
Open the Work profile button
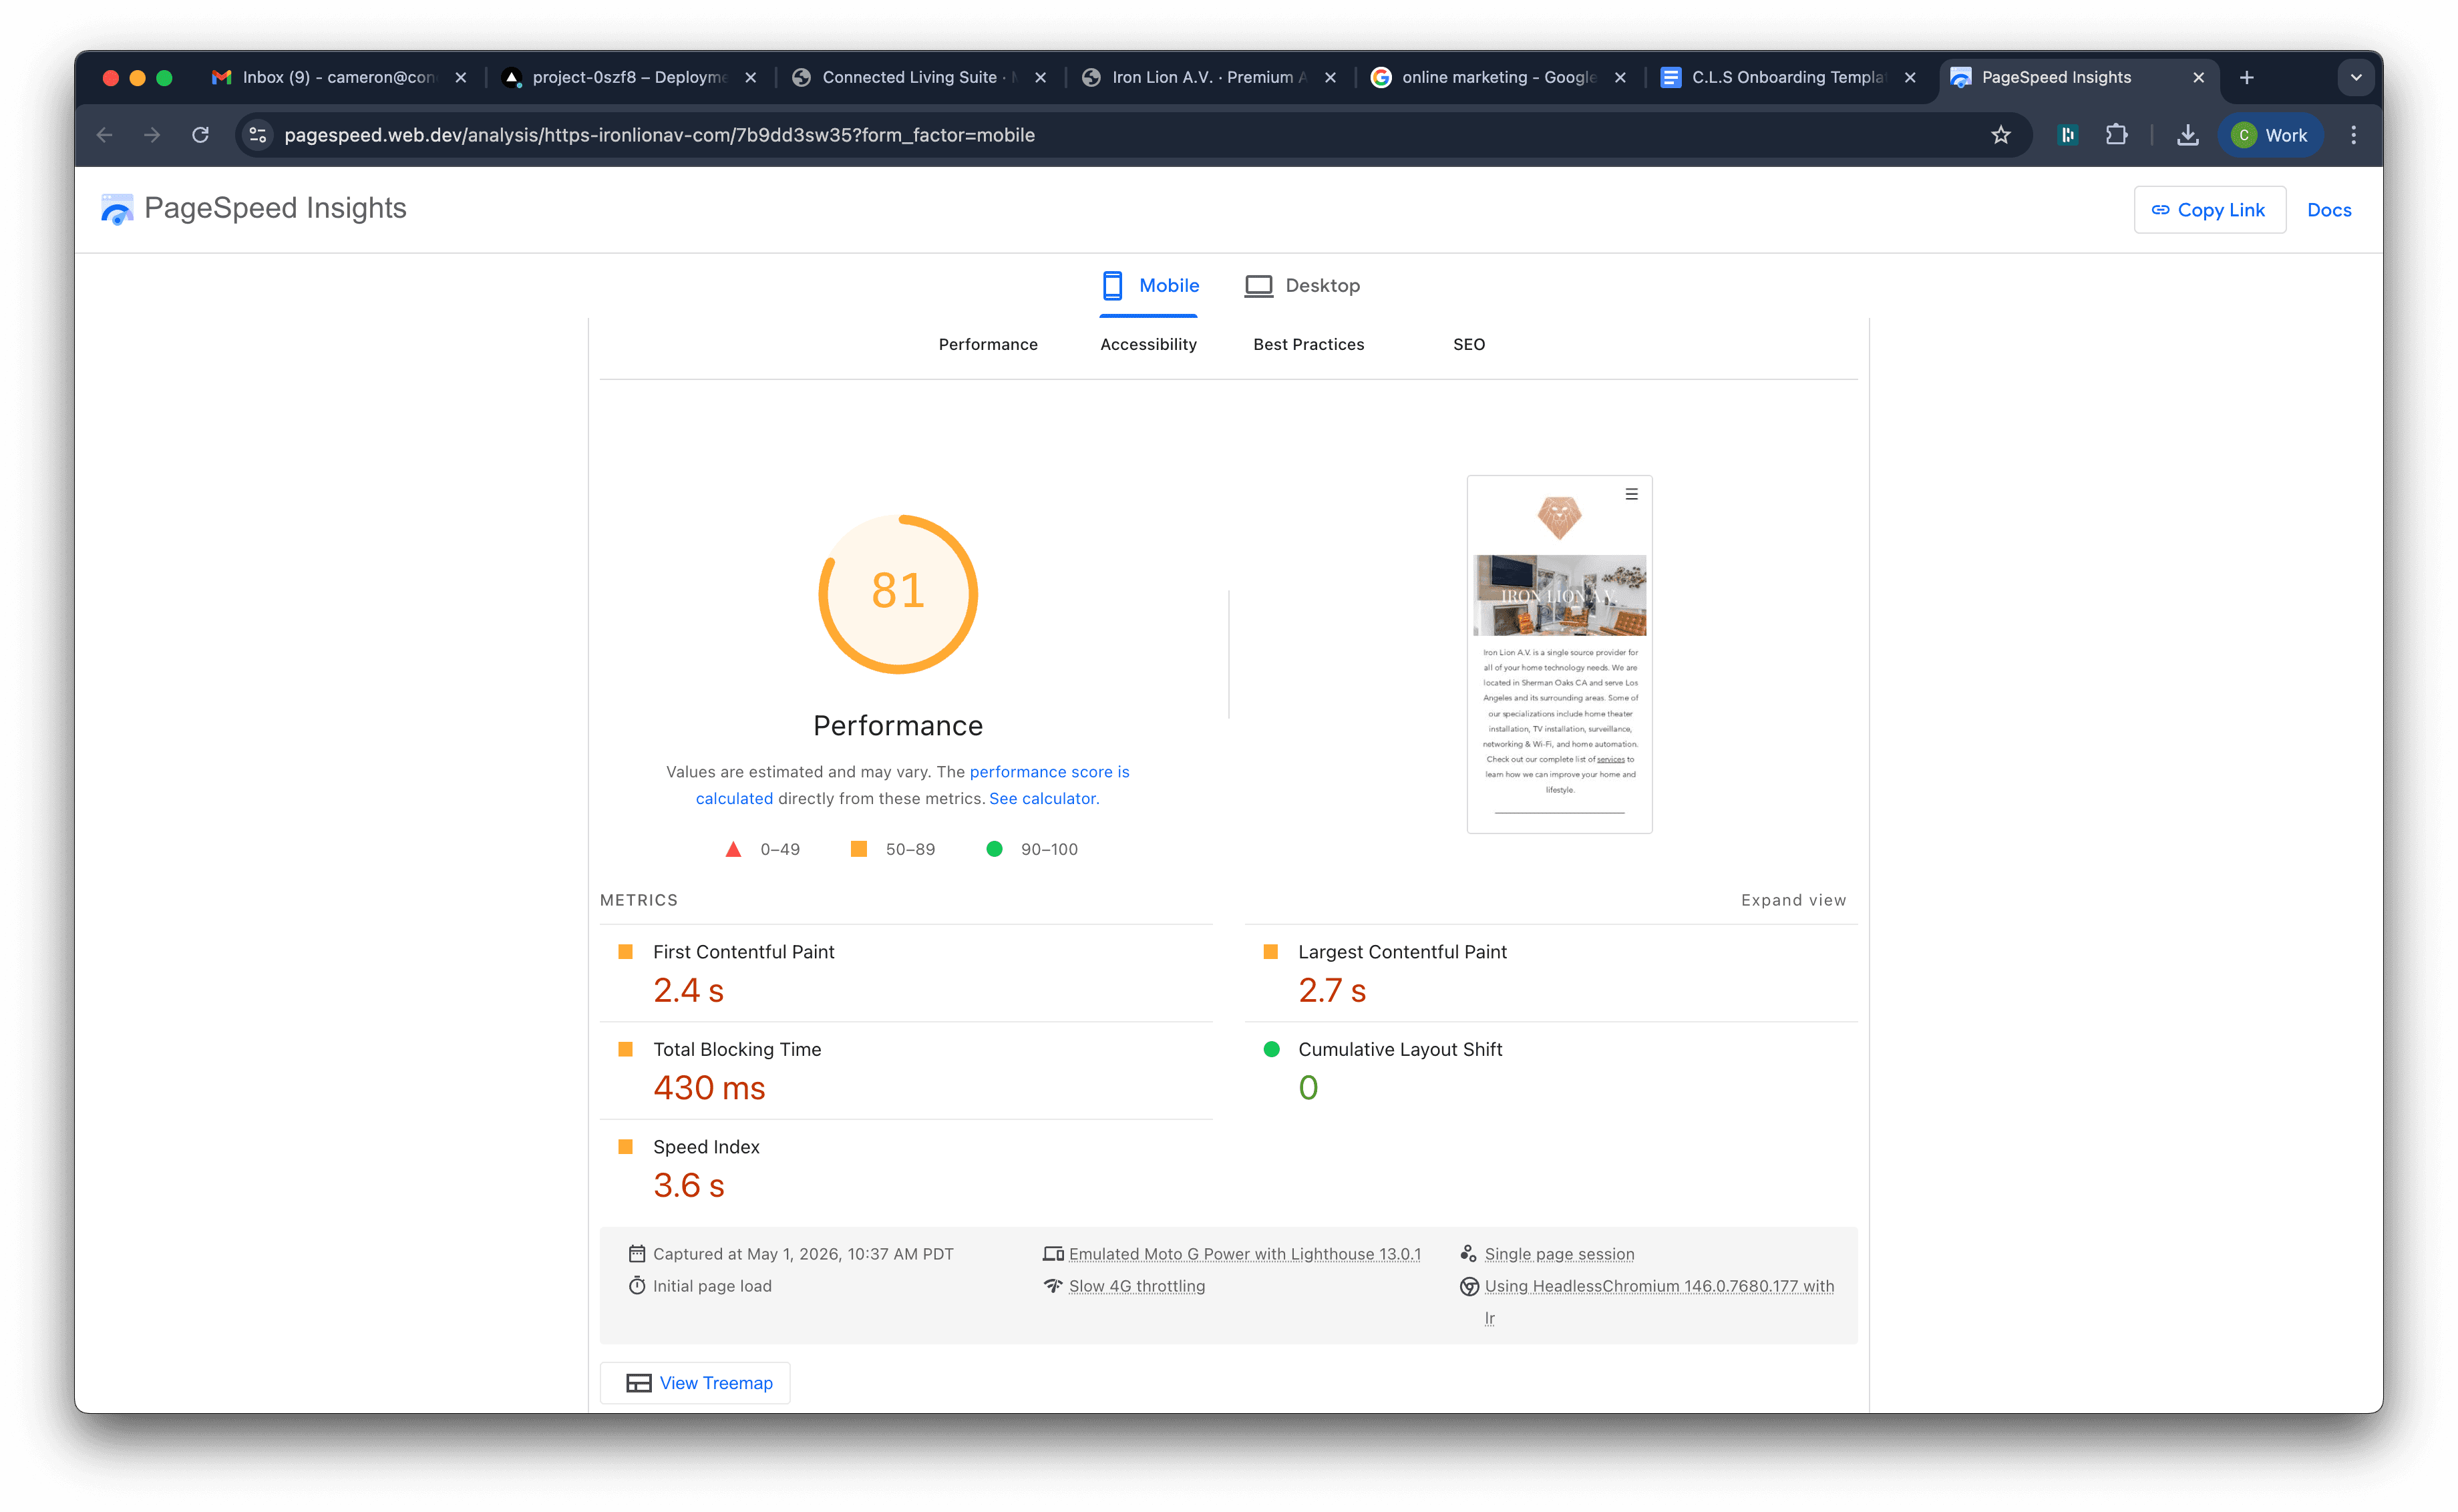(2270, 135)
